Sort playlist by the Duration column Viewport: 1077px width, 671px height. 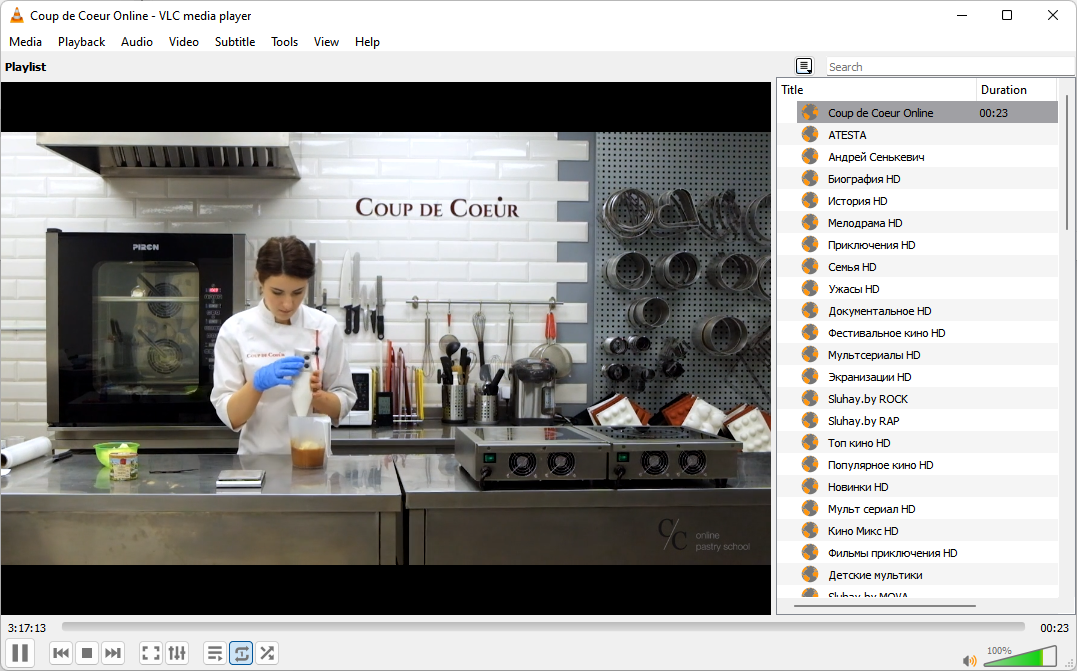point(1017,90)
